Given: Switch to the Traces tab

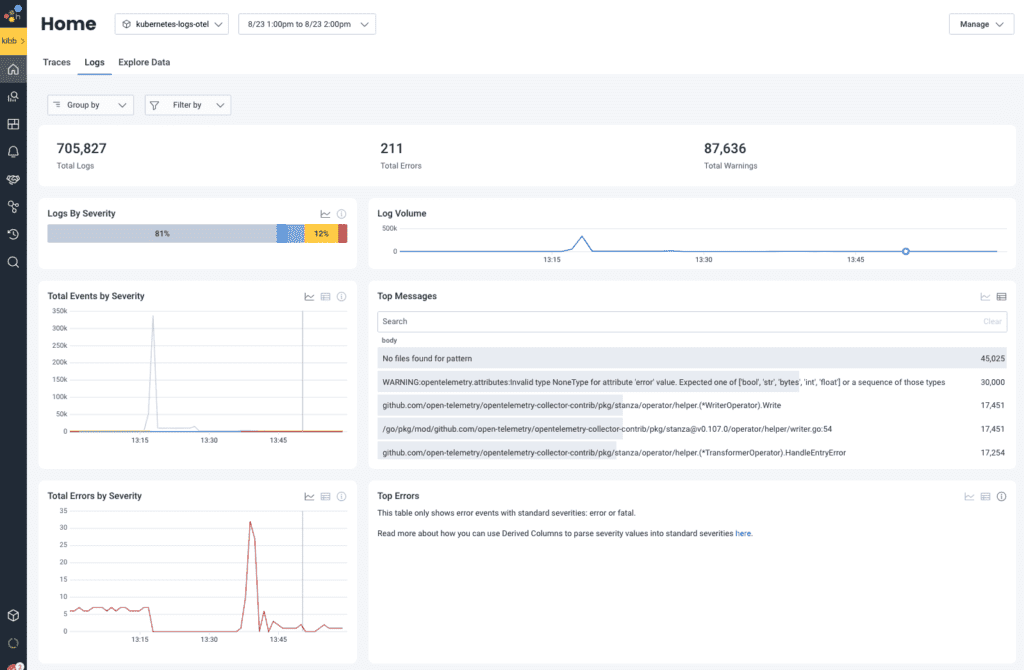Looking at the screenshot, I should [x=56, y=62].
